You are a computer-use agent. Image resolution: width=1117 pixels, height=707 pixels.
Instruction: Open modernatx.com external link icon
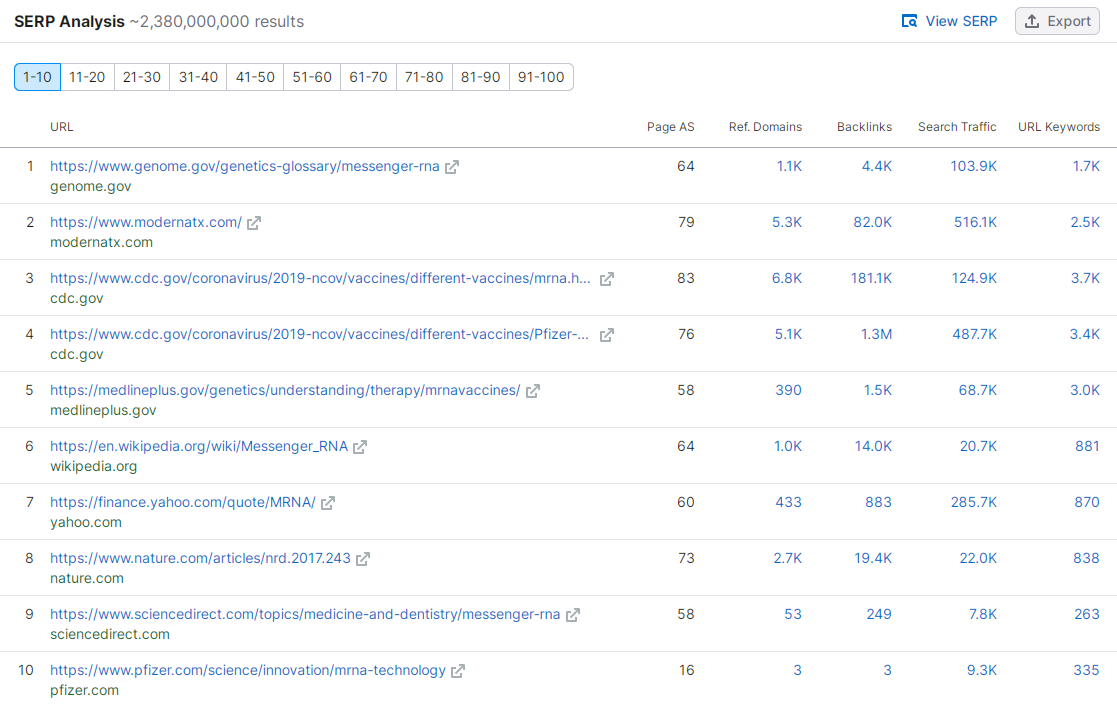coord(254,223)
